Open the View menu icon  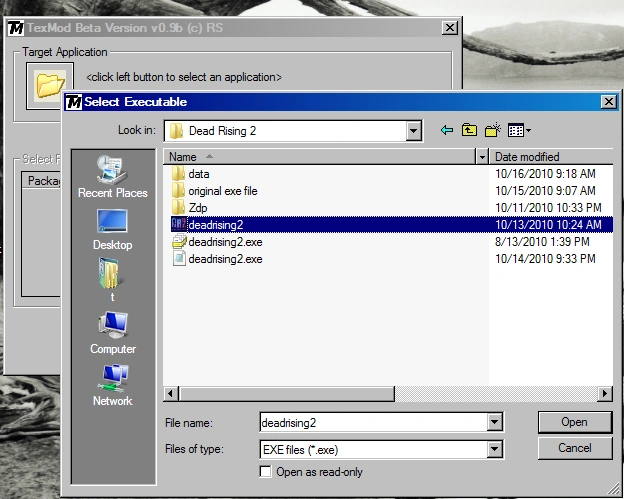pos(519,131)
